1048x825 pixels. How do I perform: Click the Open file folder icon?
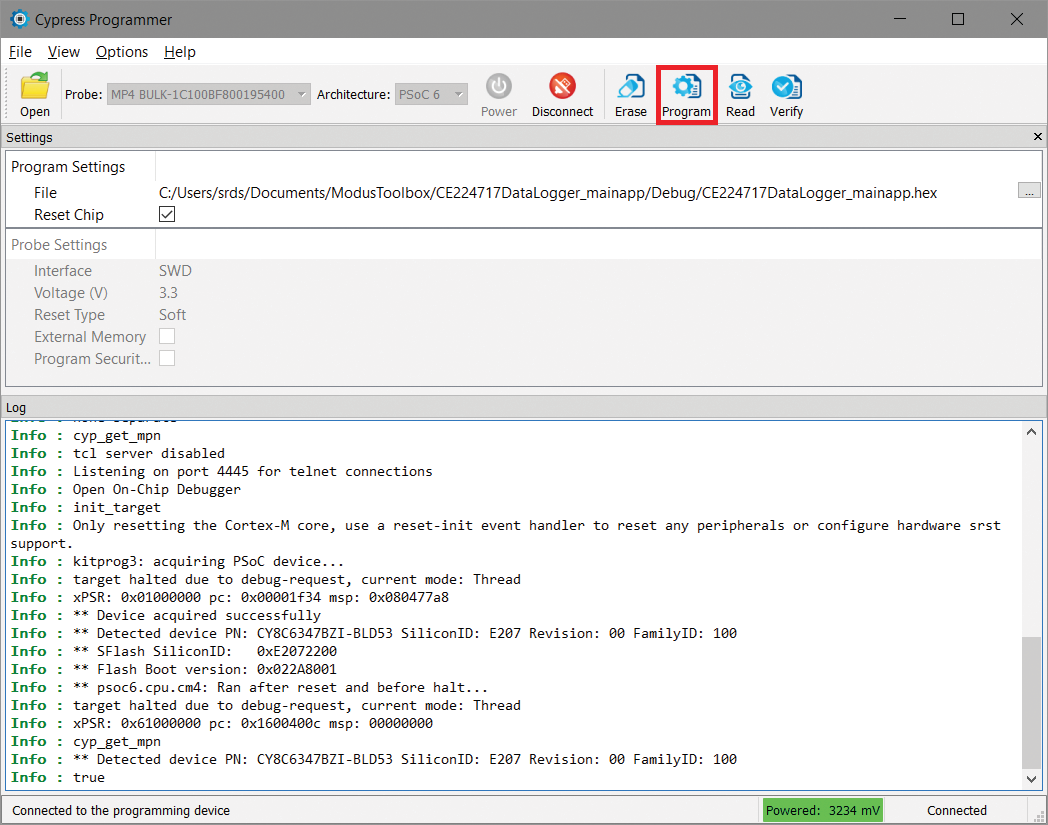[35, 88]
